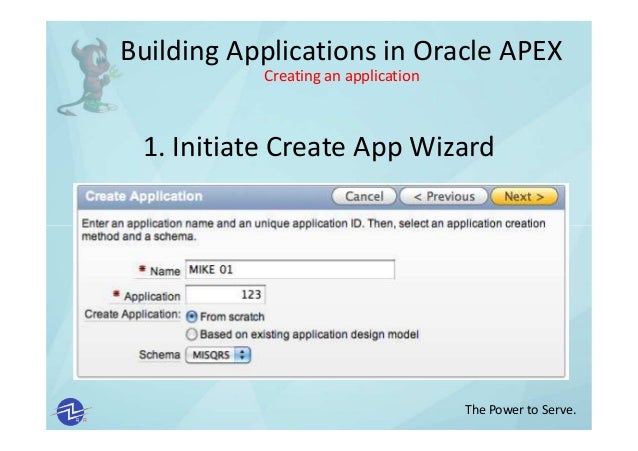Select the From scratch radio option
638x451 pixels.
click(x=191, y=317)
